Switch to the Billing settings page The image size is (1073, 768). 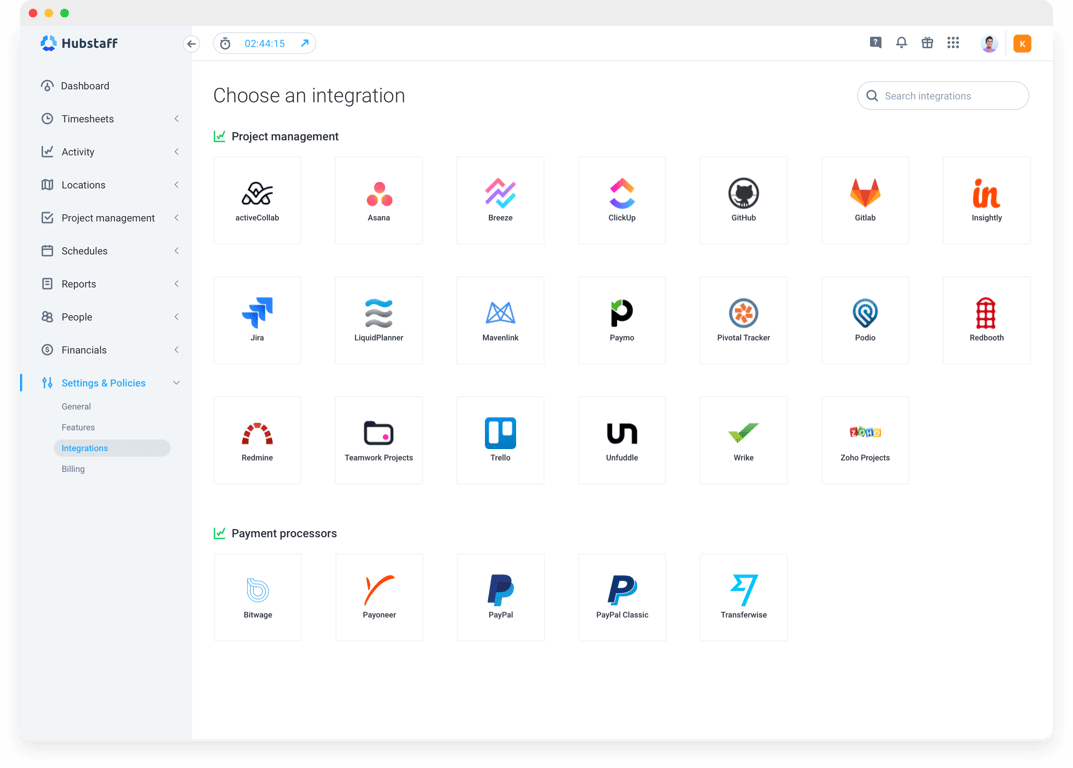pyautogui.click(x=73, y=468)
